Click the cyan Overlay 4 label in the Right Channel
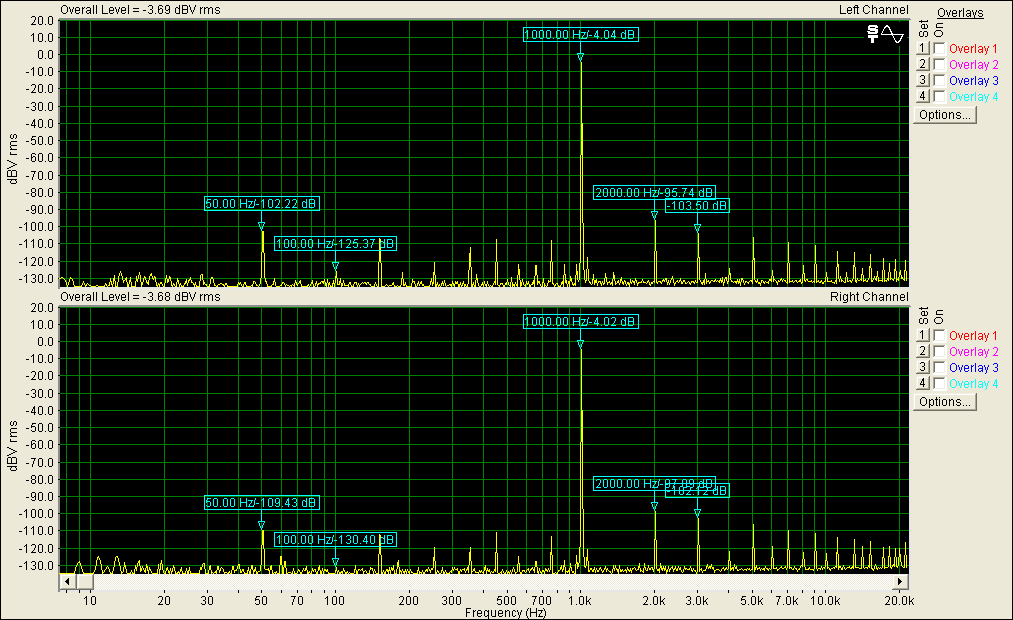 (x=973, y=384)
